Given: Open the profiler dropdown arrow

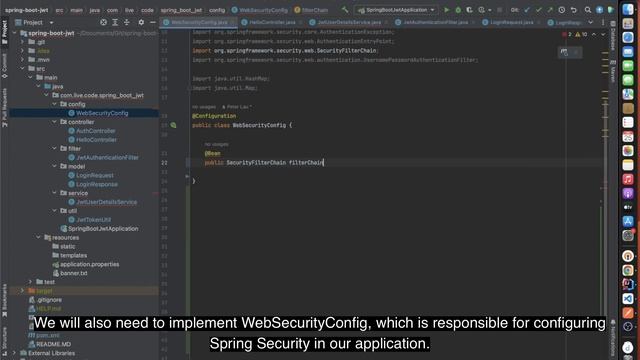Looking at the screenshot, I should pyautogui.click(x=489, y=10).
